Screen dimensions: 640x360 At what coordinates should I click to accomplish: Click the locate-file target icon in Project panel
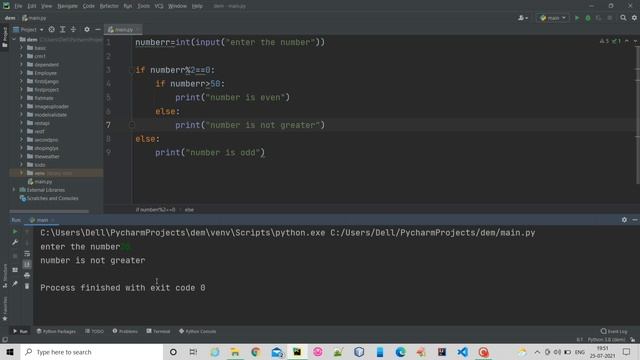pyautogui.click(x=51, y=29)
